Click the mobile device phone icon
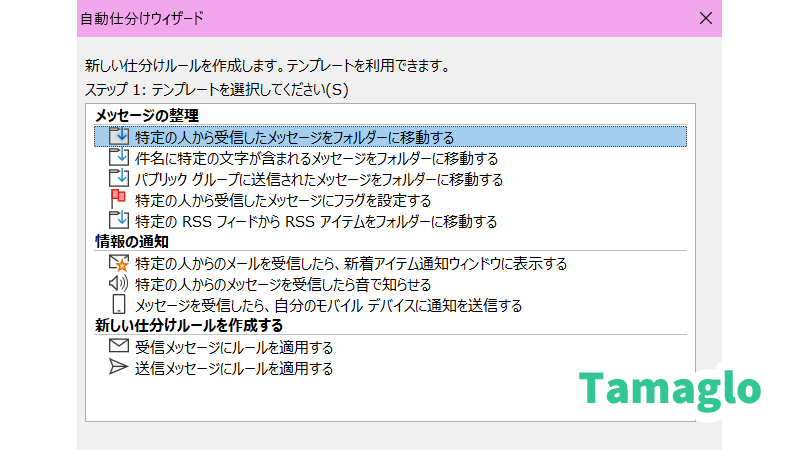Image resolution: width=800 pixels, height=450 pixels. pyautogui.click(x=118, y=305)
